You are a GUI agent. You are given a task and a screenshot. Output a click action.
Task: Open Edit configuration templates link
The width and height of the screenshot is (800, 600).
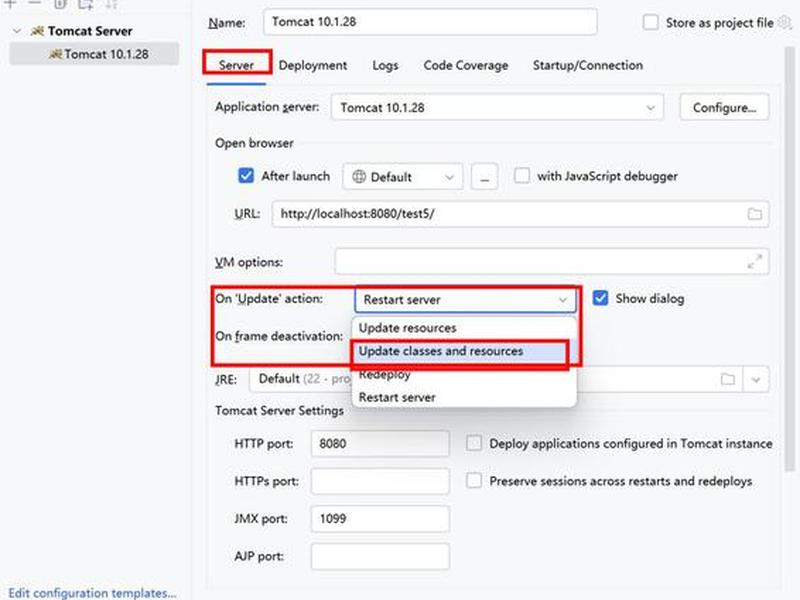click(x=92, y=592)
